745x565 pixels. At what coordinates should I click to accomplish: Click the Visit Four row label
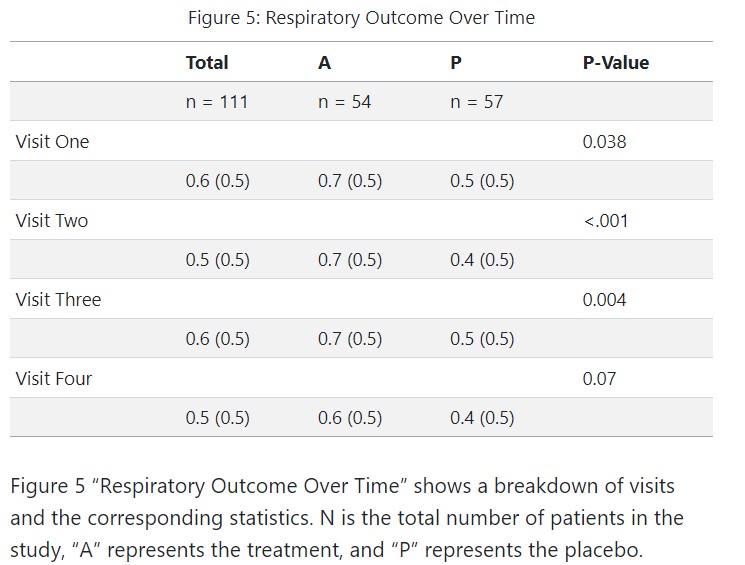(x=54, y=379)
